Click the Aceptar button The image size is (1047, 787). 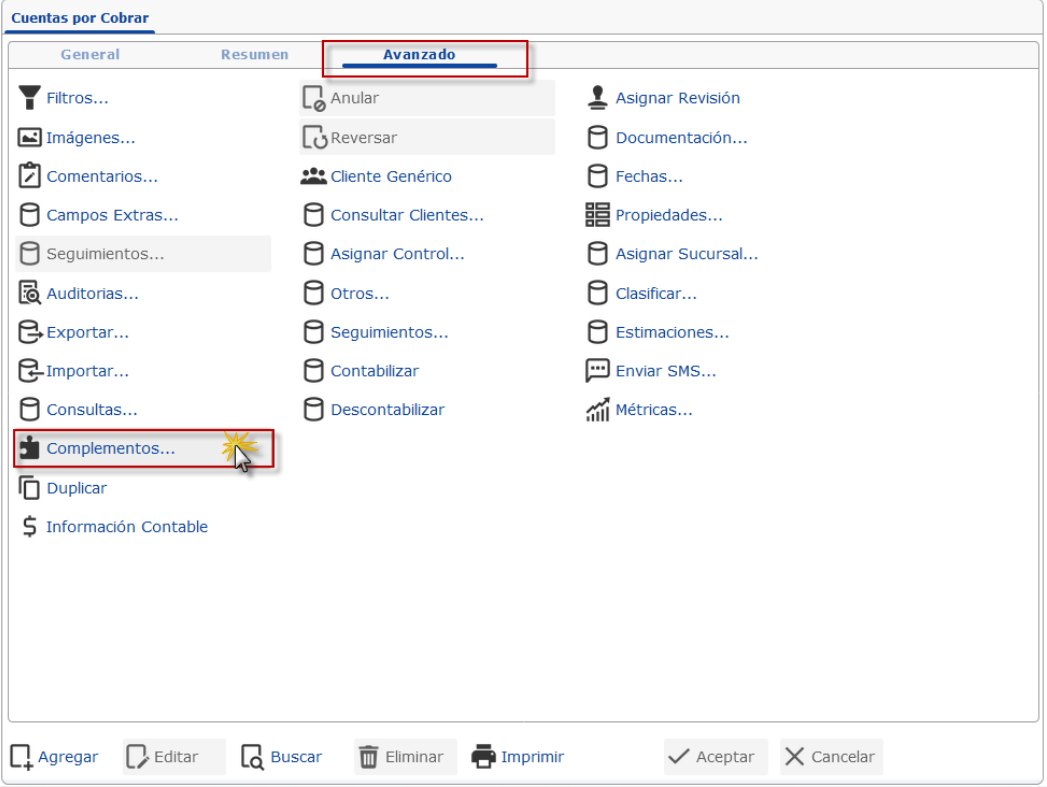coord(716,757)
